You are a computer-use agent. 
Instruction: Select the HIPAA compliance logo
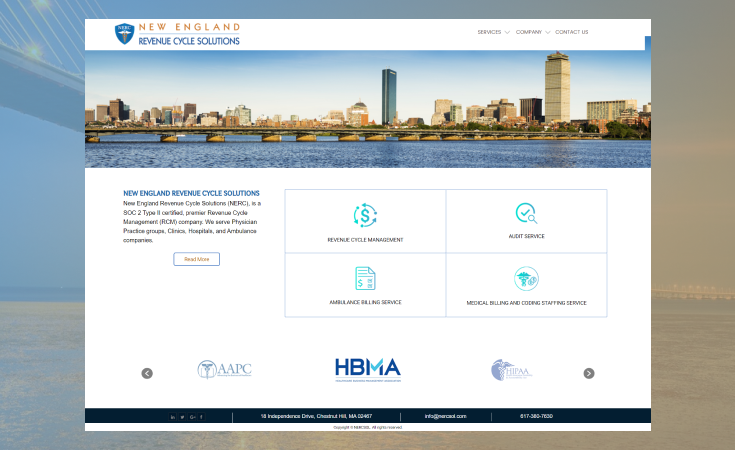[511, 370]
